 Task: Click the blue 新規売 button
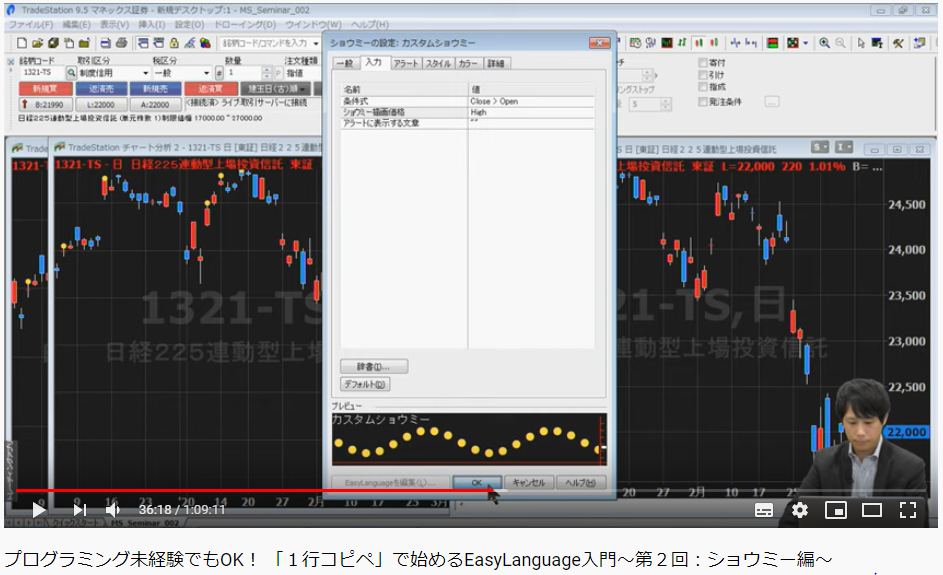point(155,88)
